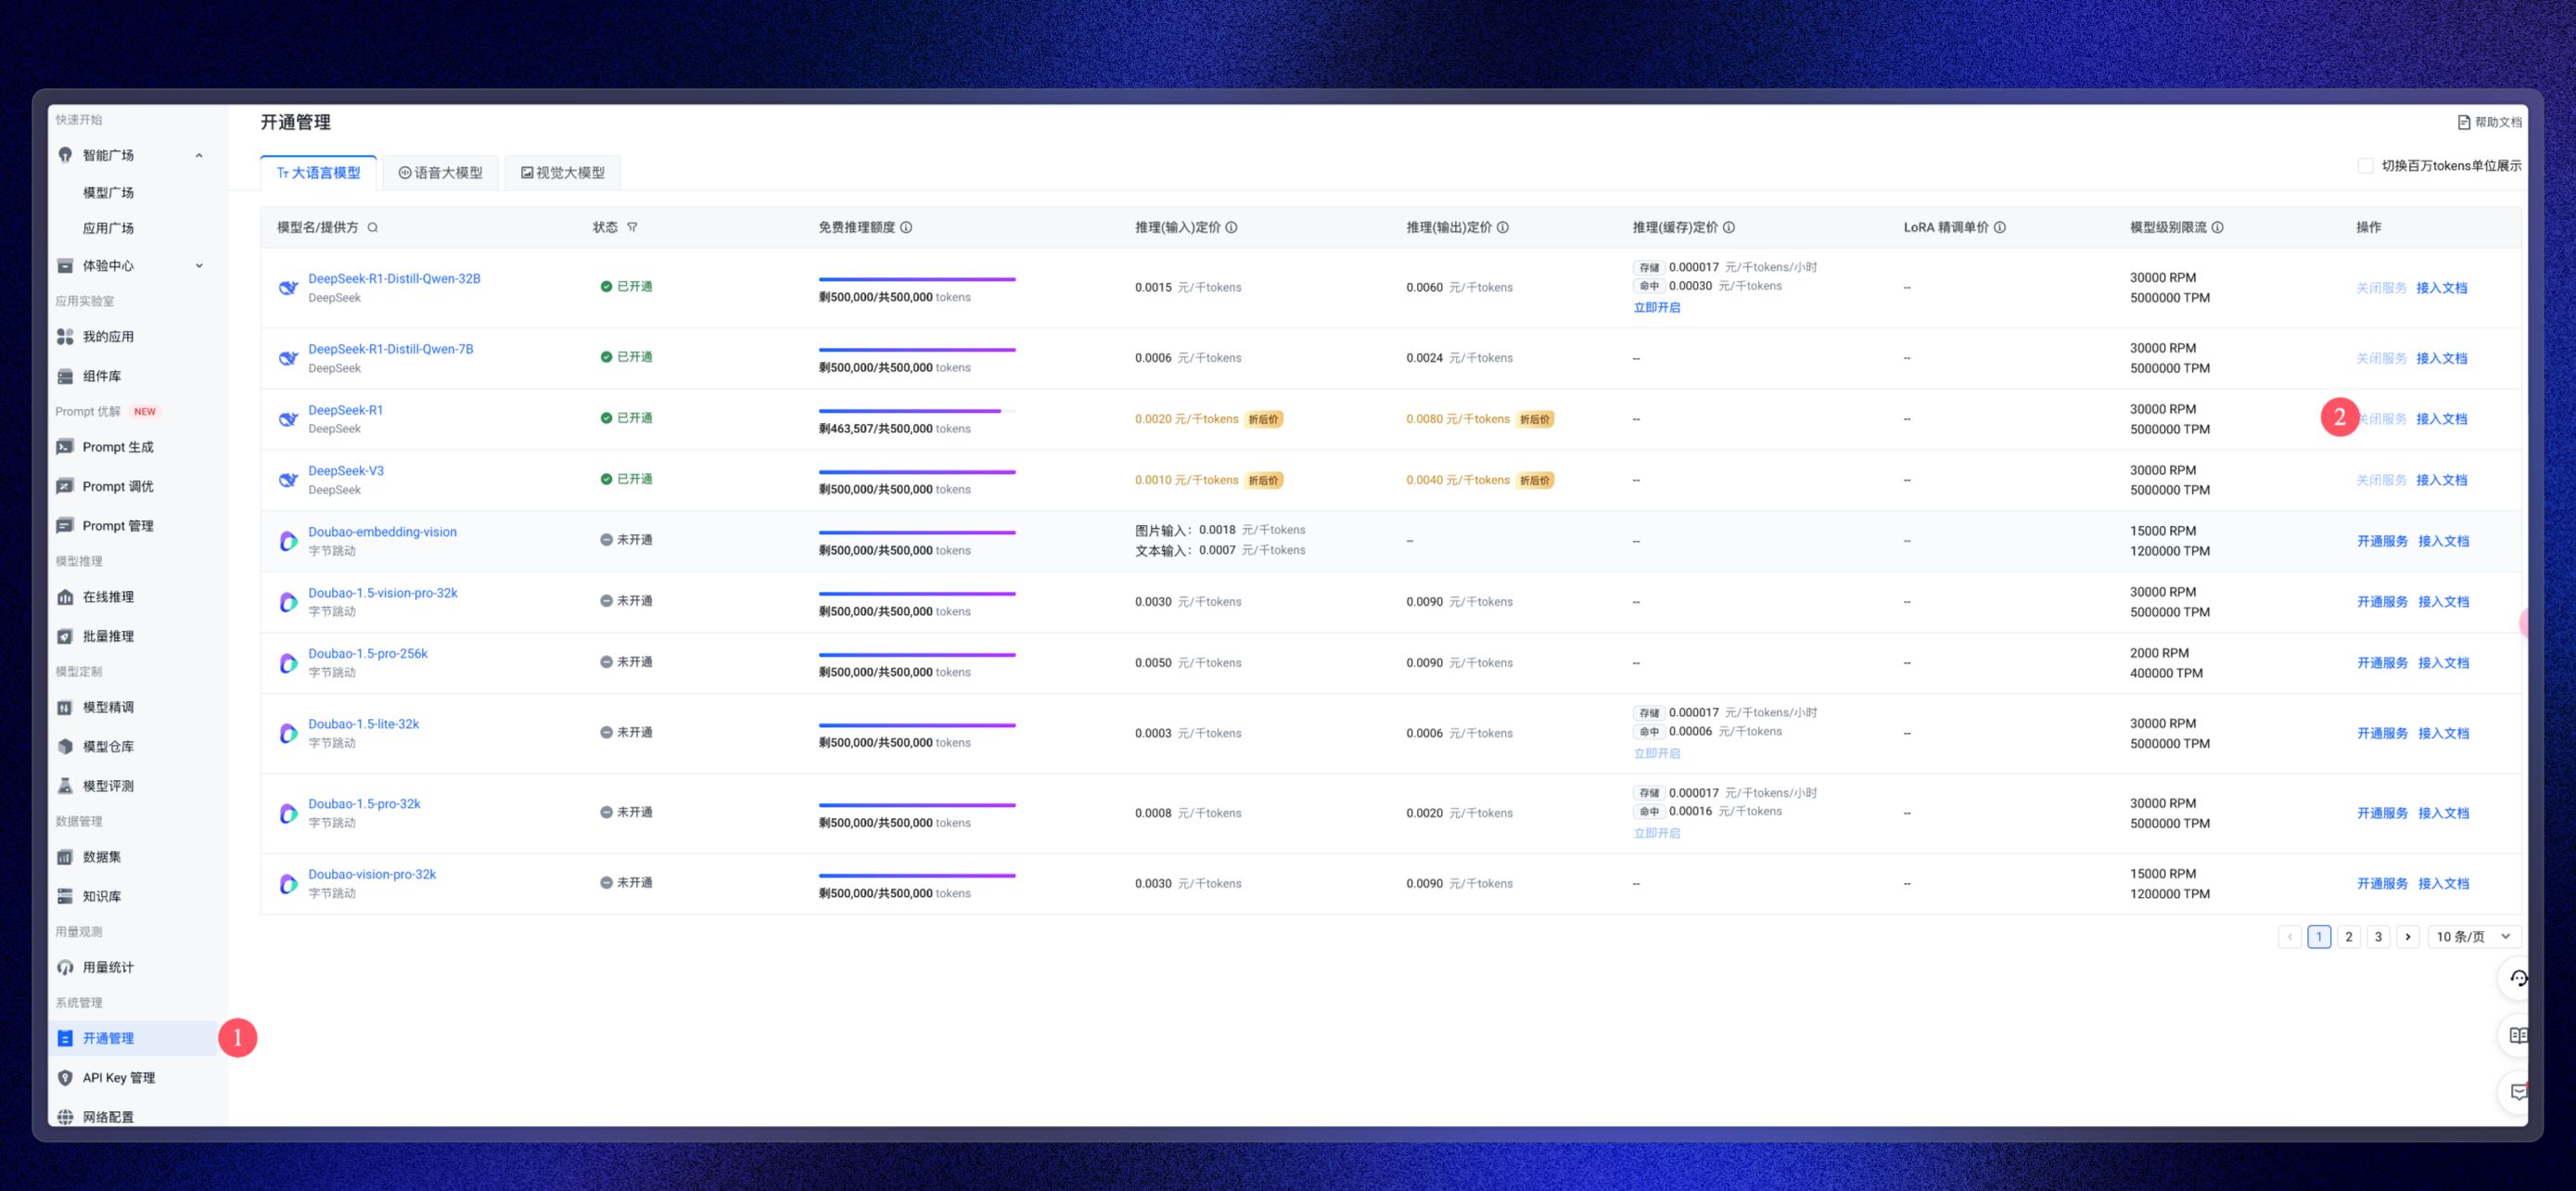The width and height of the screenshot is (2576, 1191).
Task: Open 数据集 sidebar icon
Action: point(65,857)
